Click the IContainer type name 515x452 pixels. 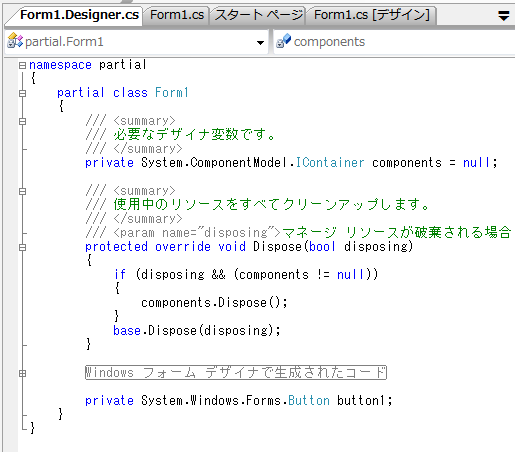[x=330, y=163]
